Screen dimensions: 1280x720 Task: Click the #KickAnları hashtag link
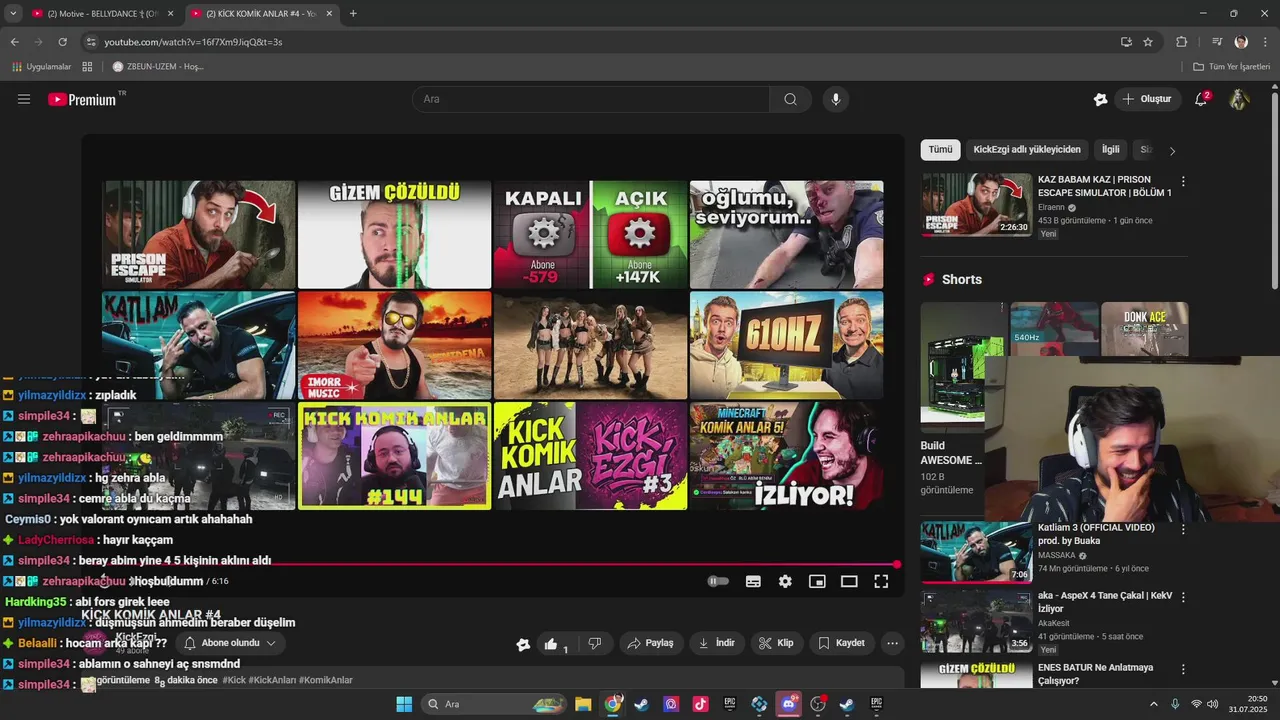click(x=274, y=680)
